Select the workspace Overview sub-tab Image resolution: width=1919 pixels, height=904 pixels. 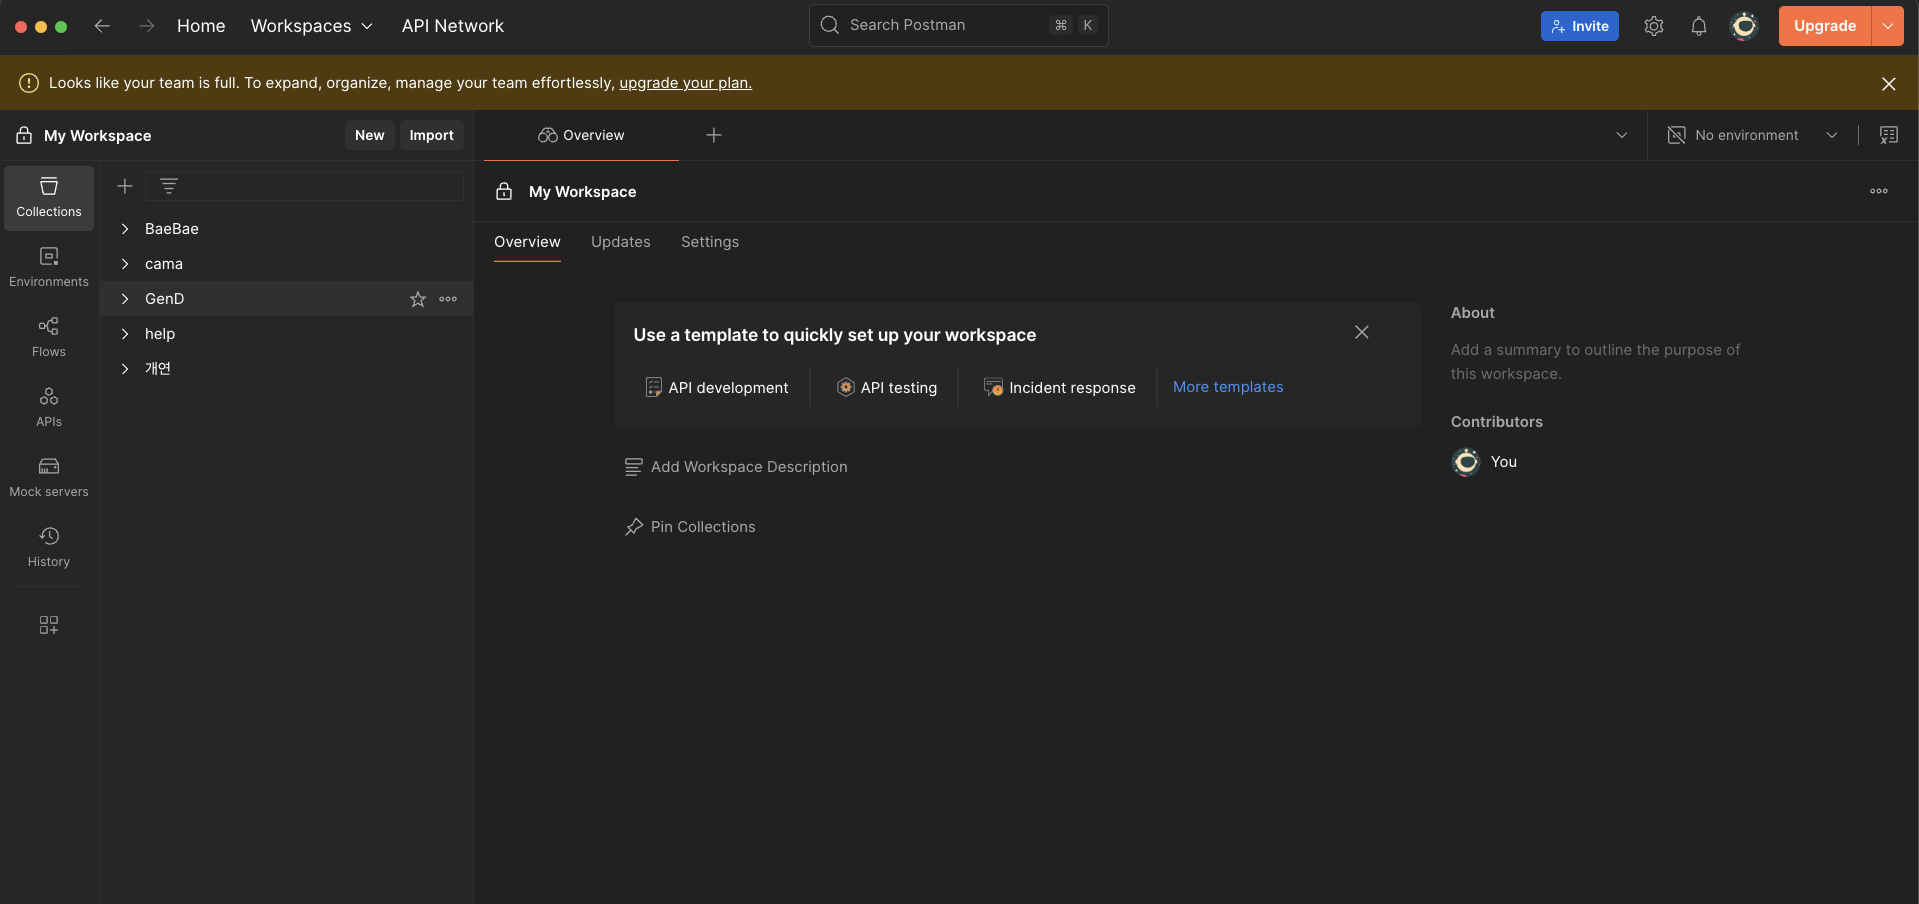pos(527,242)
